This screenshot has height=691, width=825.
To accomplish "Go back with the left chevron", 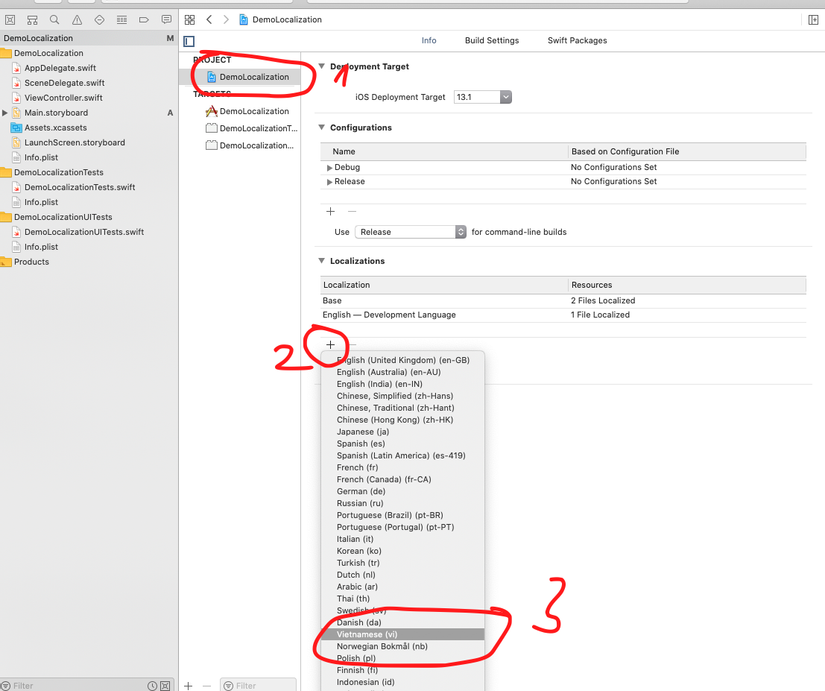I will (x=209, y=19).
